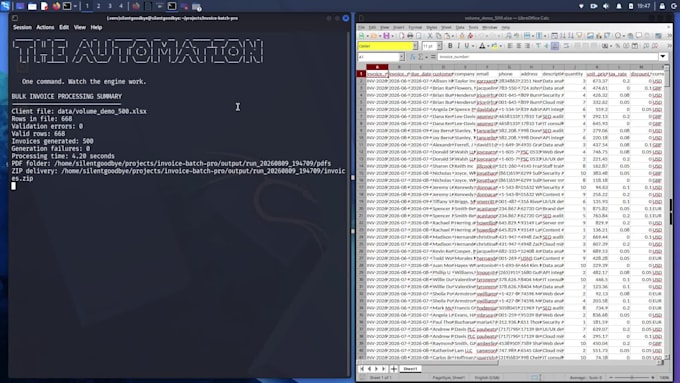This screenshot has height=383, width=680.
Task: Click the Sort Ascending icon
Action: pyautogui.click(x=562, y=36)
